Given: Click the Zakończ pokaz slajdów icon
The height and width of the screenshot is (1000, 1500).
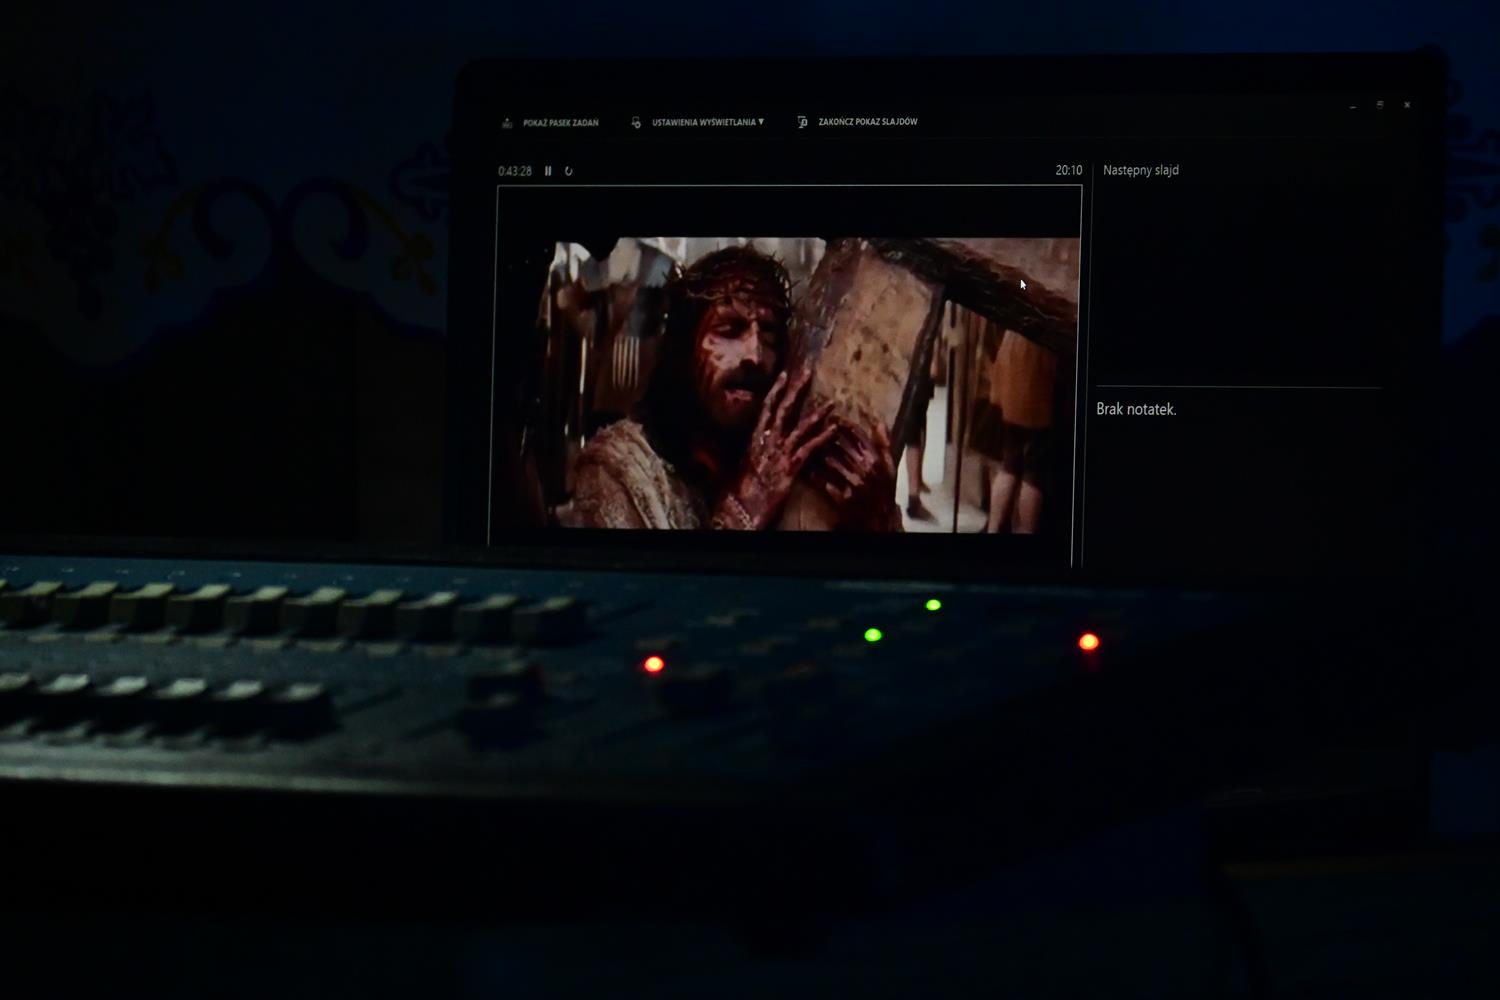Looking at the screenshot, I should [x=802, y=122].
